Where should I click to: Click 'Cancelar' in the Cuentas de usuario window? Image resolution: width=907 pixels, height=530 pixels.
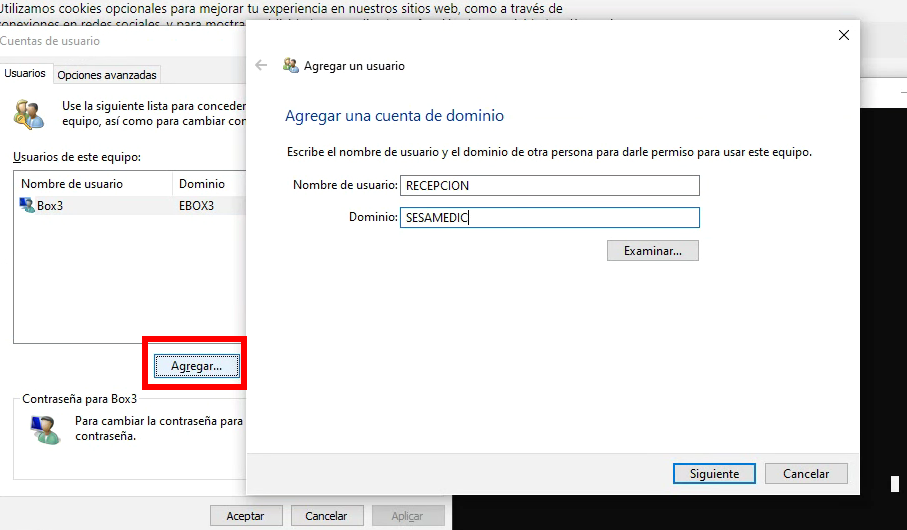pyautogui.click(x=326, y=516)
